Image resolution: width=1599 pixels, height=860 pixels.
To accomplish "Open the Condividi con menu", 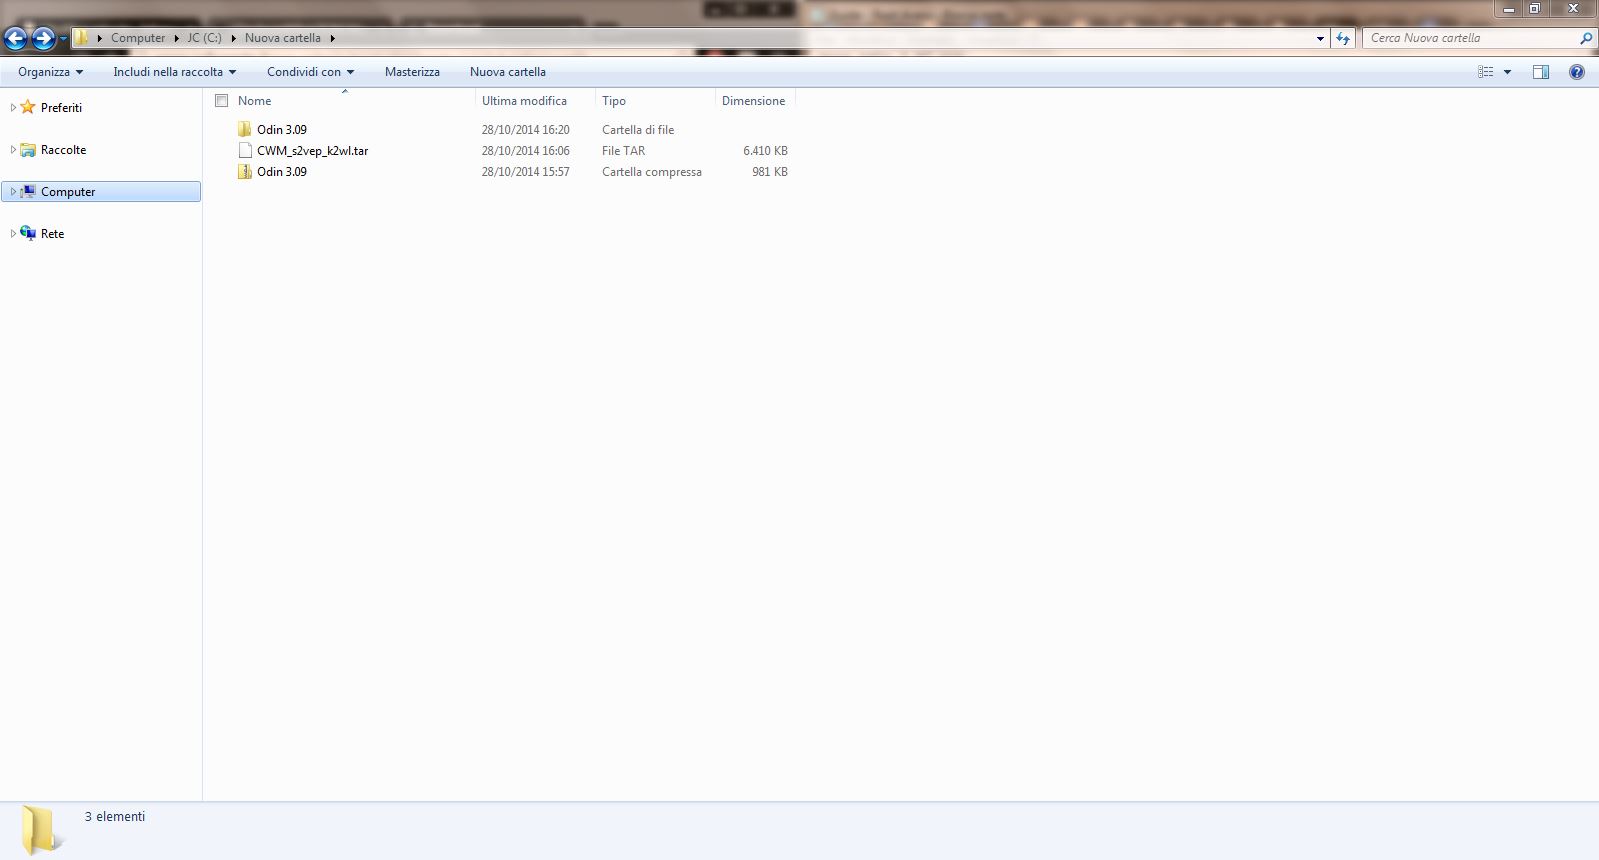I will click(310, 72).
